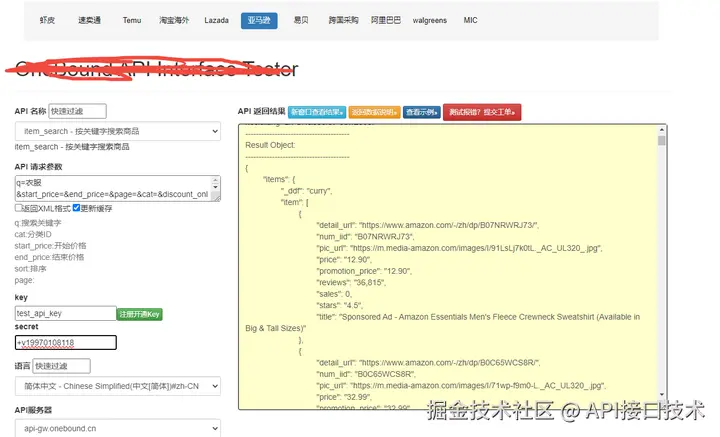Screen dimensions: 720x437
Task: Click the pic_url line with 91LsLj7k0tL
Action: (459, 248)
